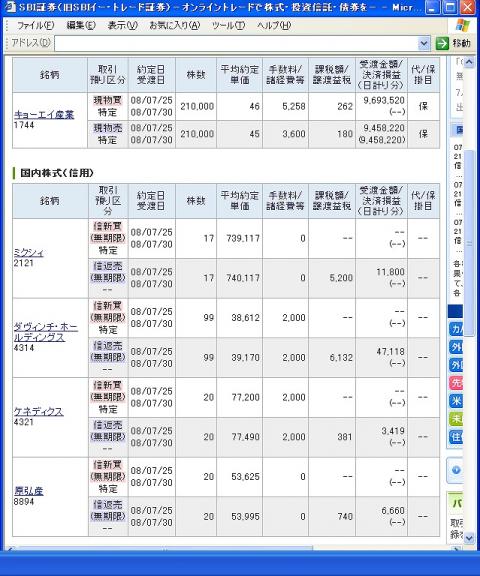480x576 pixels.
Task: Open the ツール(T) menu
Action: 228,25
